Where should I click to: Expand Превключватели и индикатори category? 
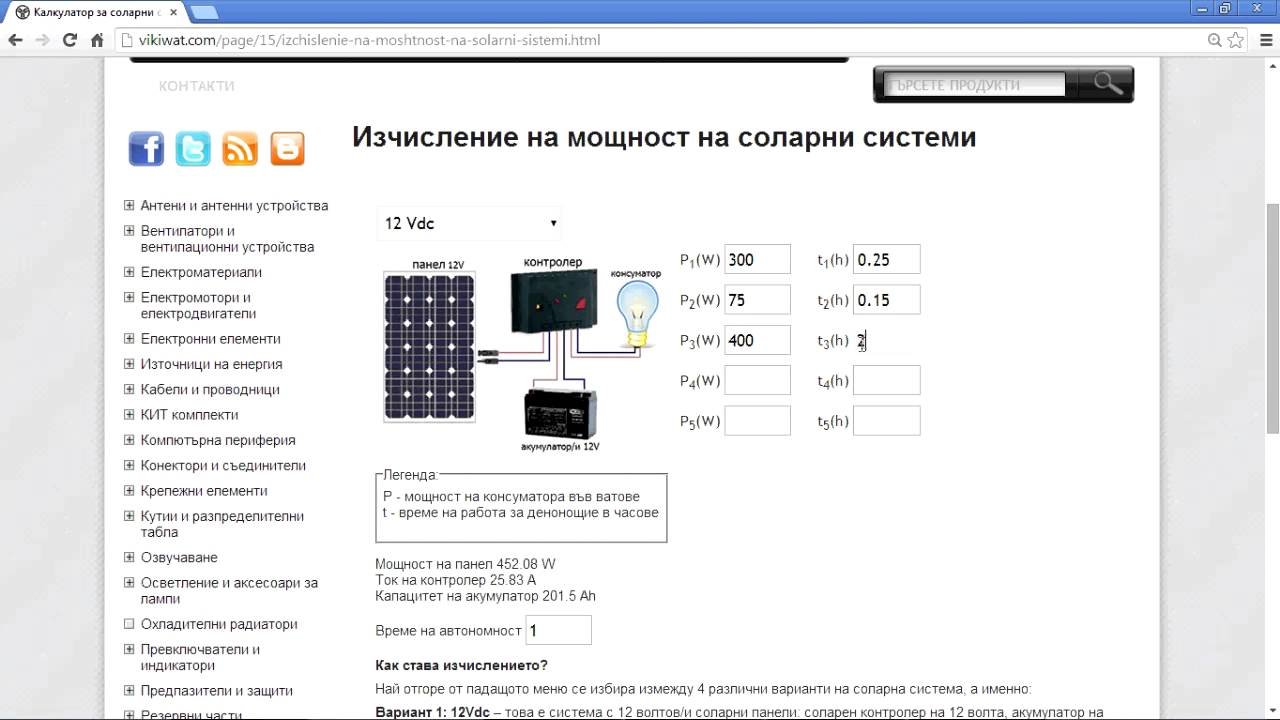[x=129, y=649]
